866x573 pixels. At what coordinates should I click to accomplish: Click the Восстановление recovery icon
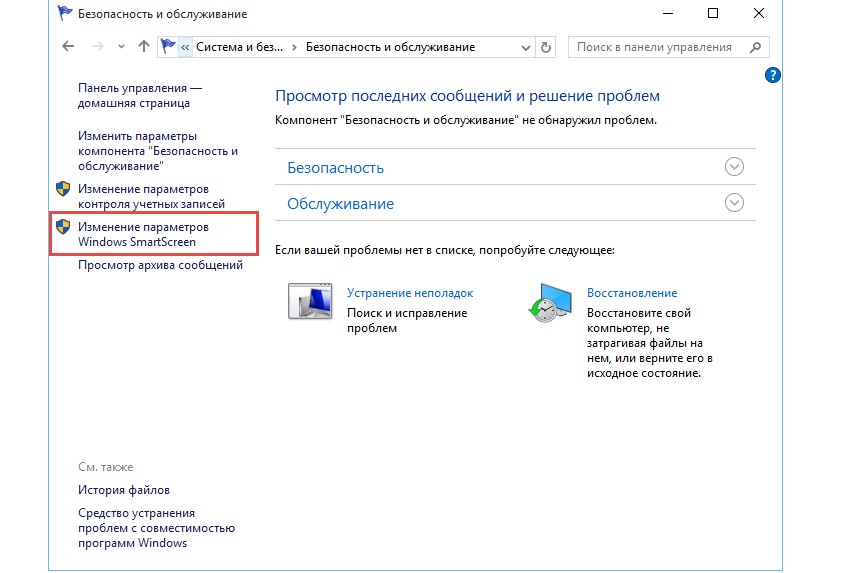[x=549, y=301]
